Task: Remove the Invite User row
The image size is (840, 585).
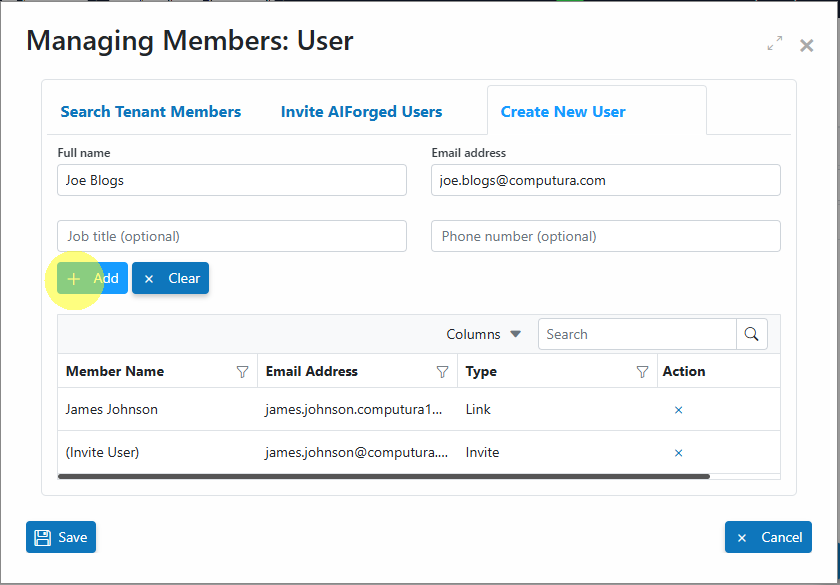Action: pyautogui.click(x=678, y=453)
